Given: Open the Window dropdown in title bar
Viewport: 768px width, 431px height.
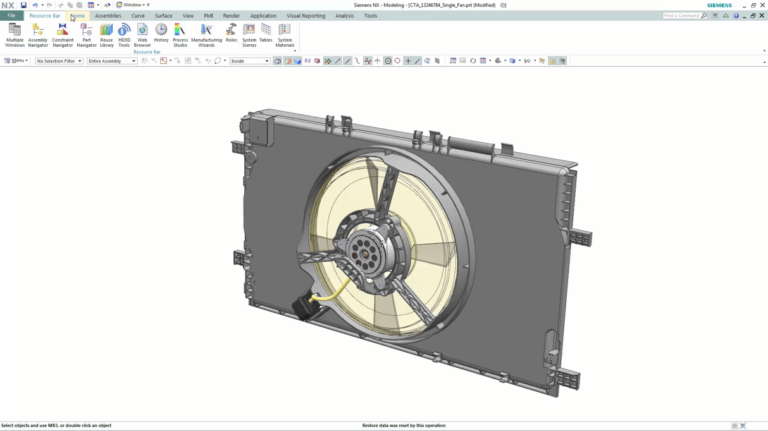Looking at the screenshot, I should pos(133,5).
